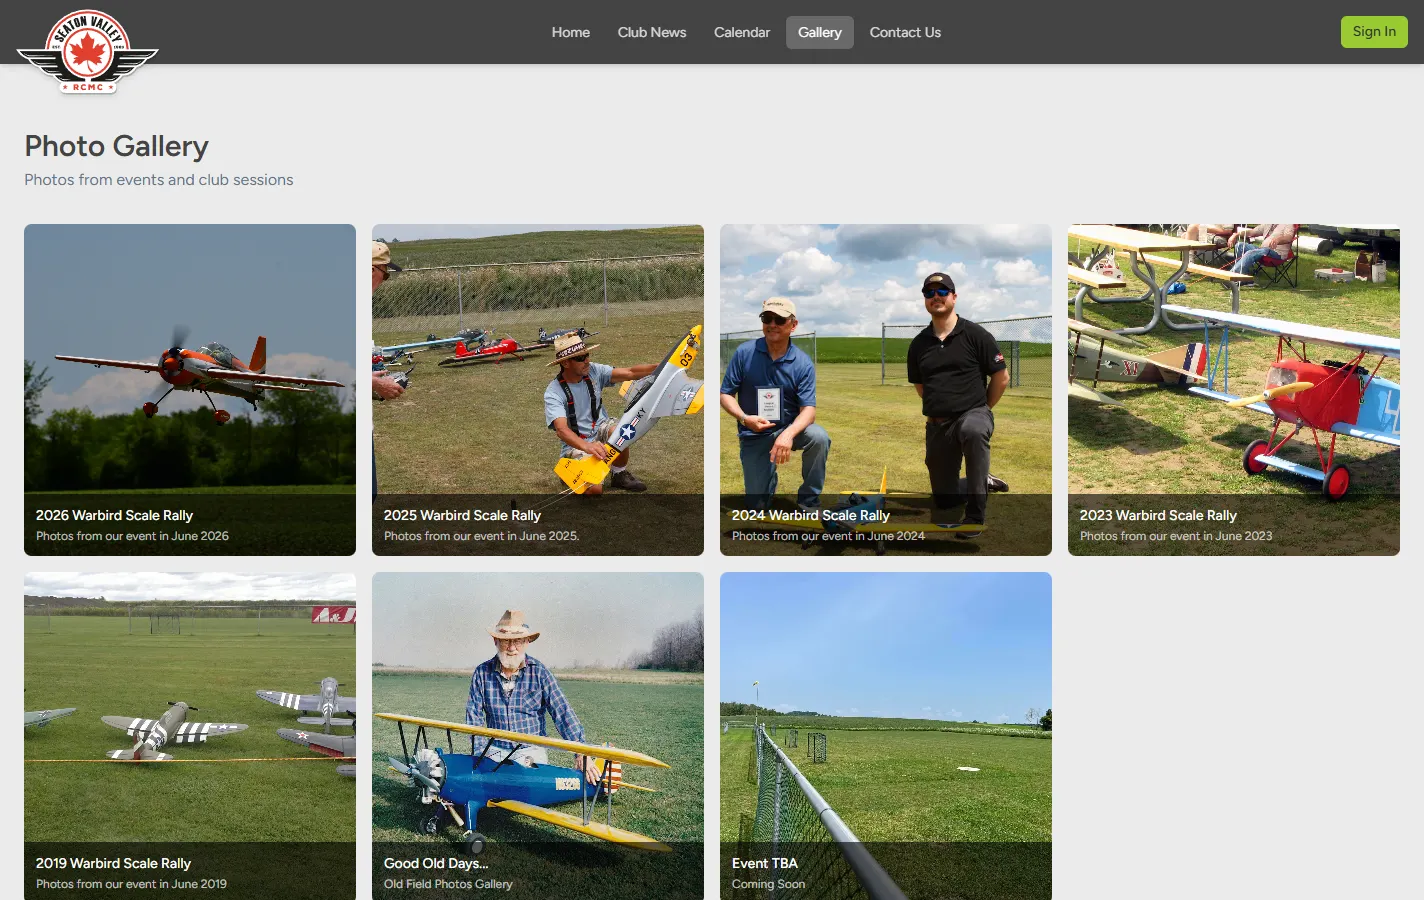Open the Contact Us page
Image resolution: width=1424 pixels, height=900 pixels.
point(905,32)
